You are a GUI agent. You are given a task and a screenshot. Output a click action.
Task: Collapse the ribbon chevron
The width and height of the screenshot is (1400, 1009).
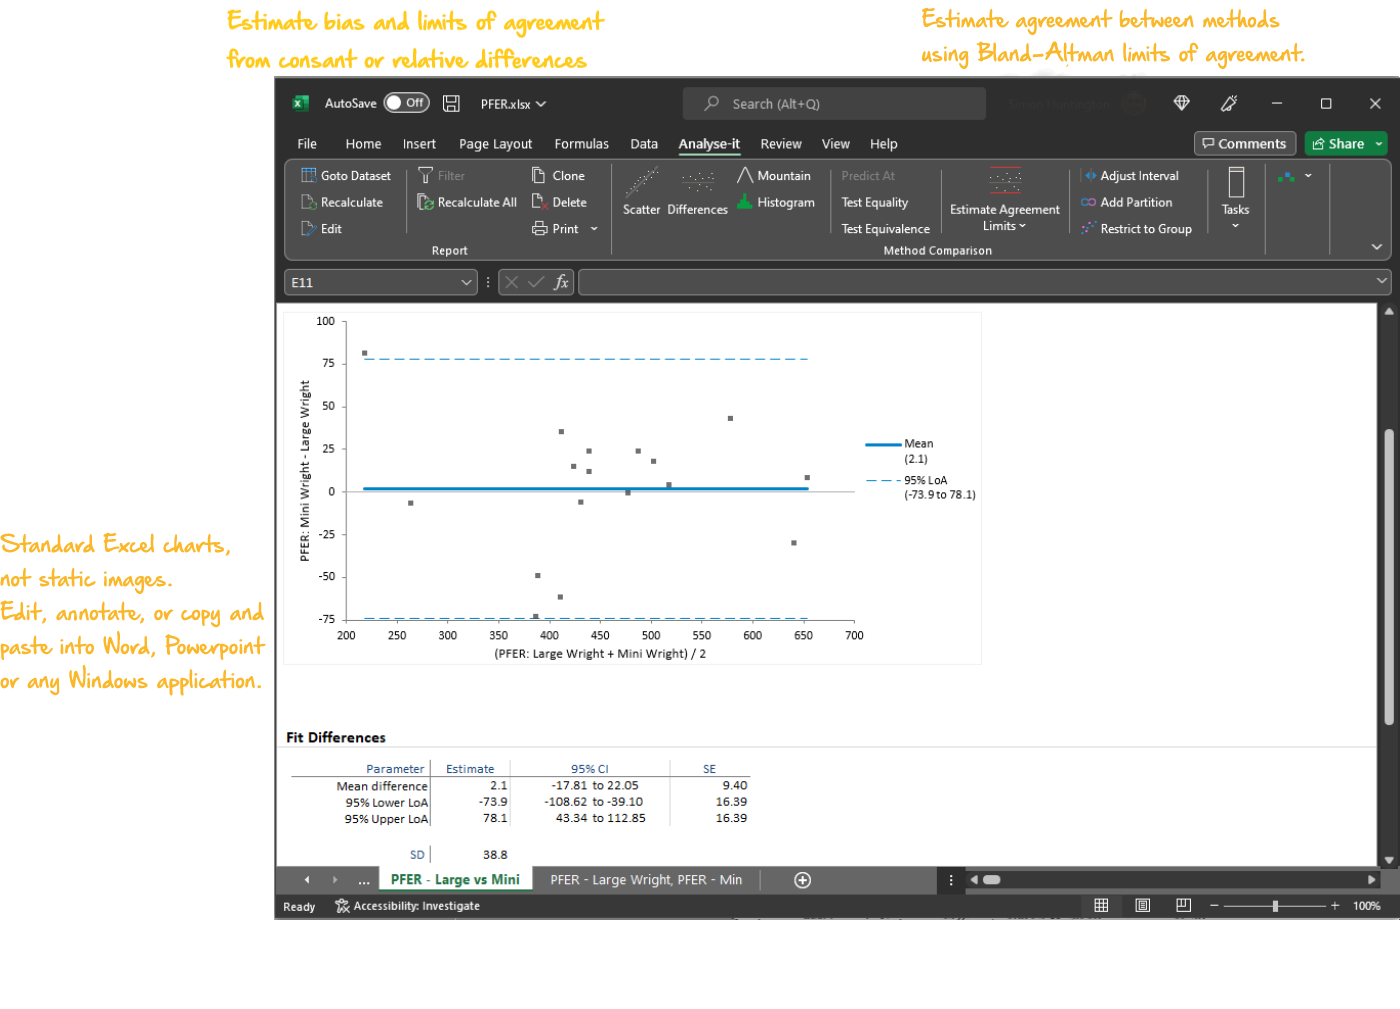tap(1376, 247)
